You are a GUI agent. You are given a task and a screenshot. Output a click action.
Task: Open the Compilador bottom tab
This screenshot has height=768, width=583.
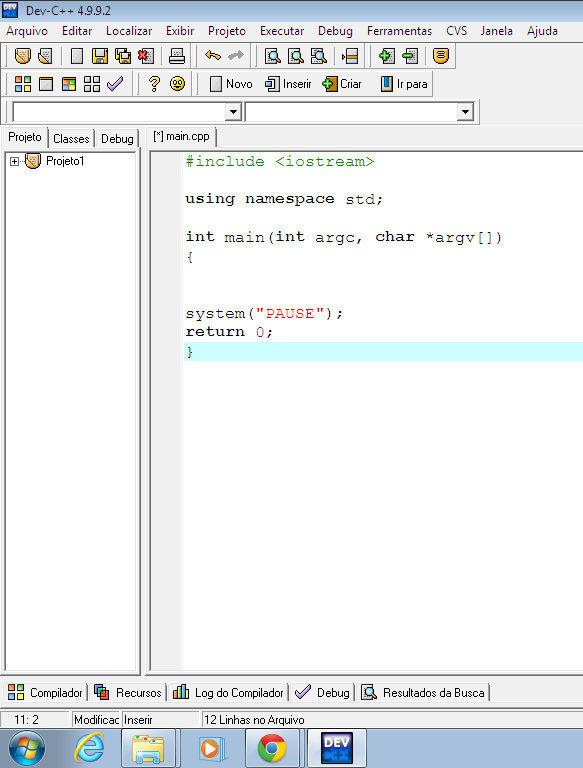click(x=45, y=693)
